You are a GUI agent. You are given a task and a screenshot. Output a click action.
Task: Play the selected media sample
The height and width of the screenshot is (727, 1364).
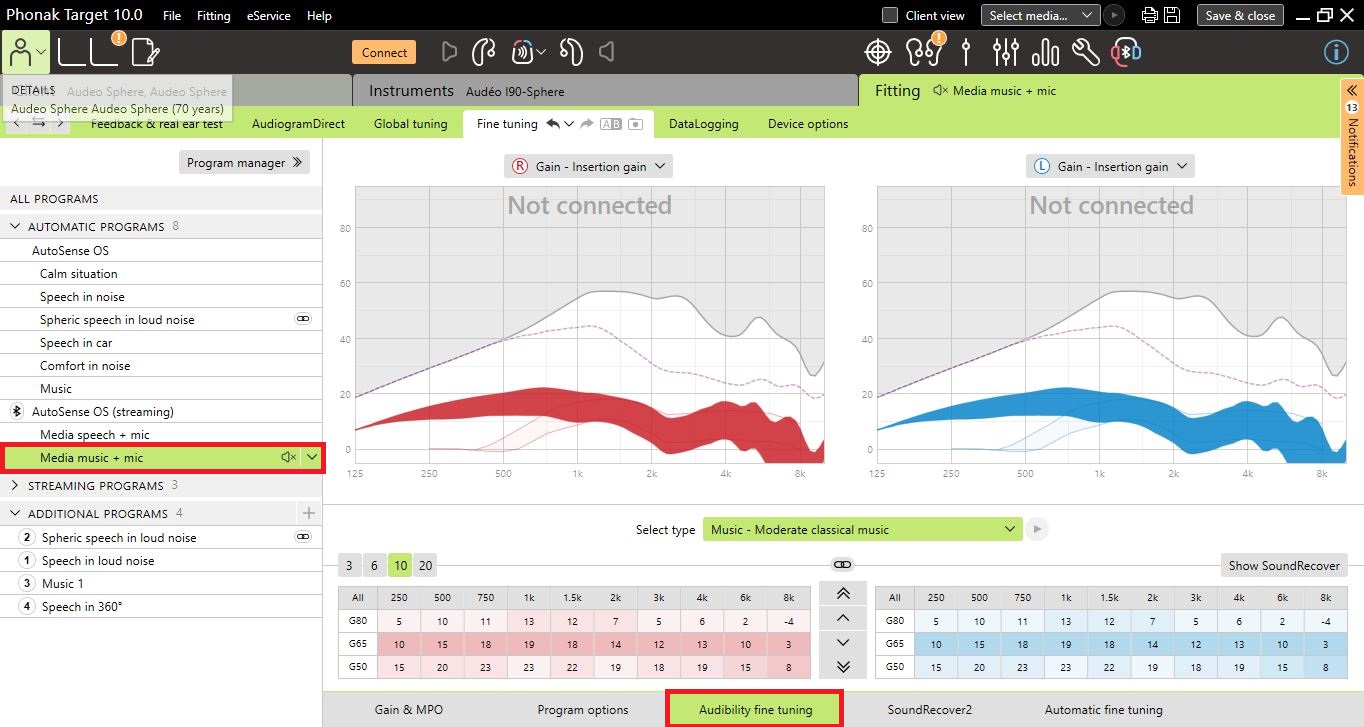1114,15
